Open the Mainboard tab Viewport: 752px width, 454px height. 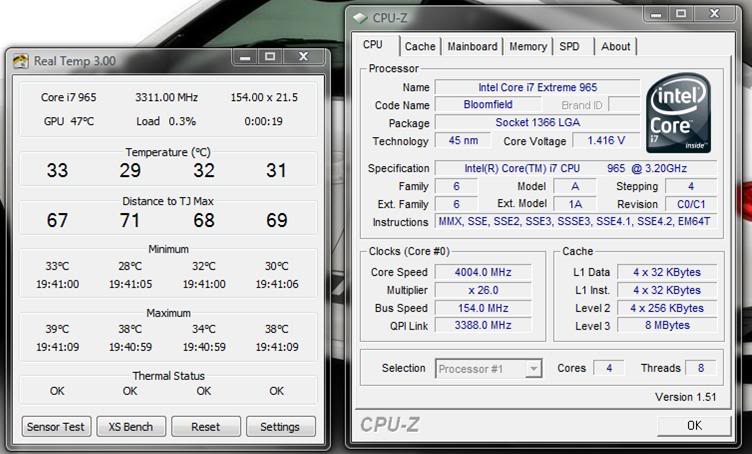click(472, 46)
